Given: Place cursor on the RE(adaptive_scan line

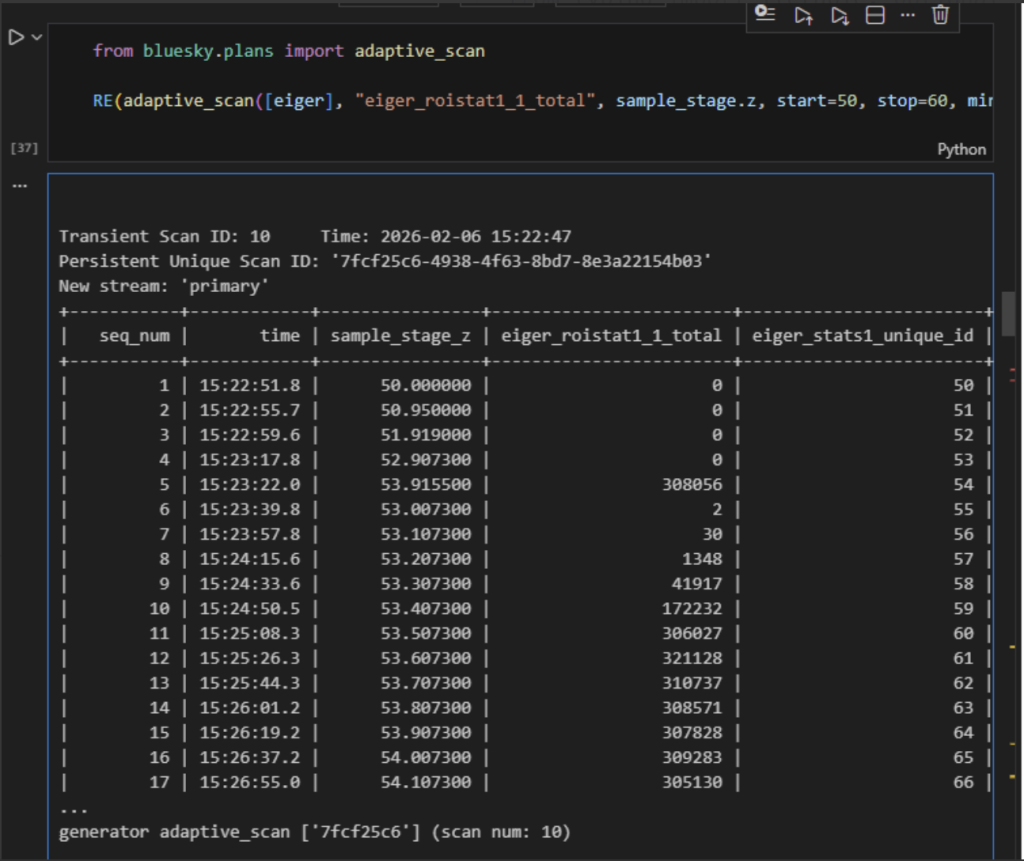Looking at the screenshot, I should [x=400, y=101].
